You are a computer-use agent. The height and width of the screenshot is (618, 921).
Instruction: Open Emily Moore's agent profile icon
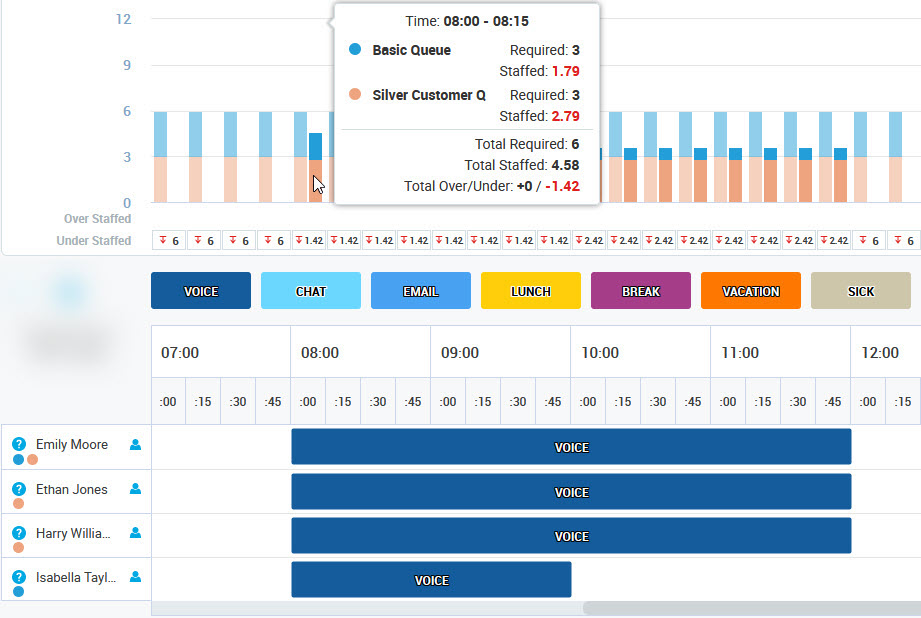point(136,445)
